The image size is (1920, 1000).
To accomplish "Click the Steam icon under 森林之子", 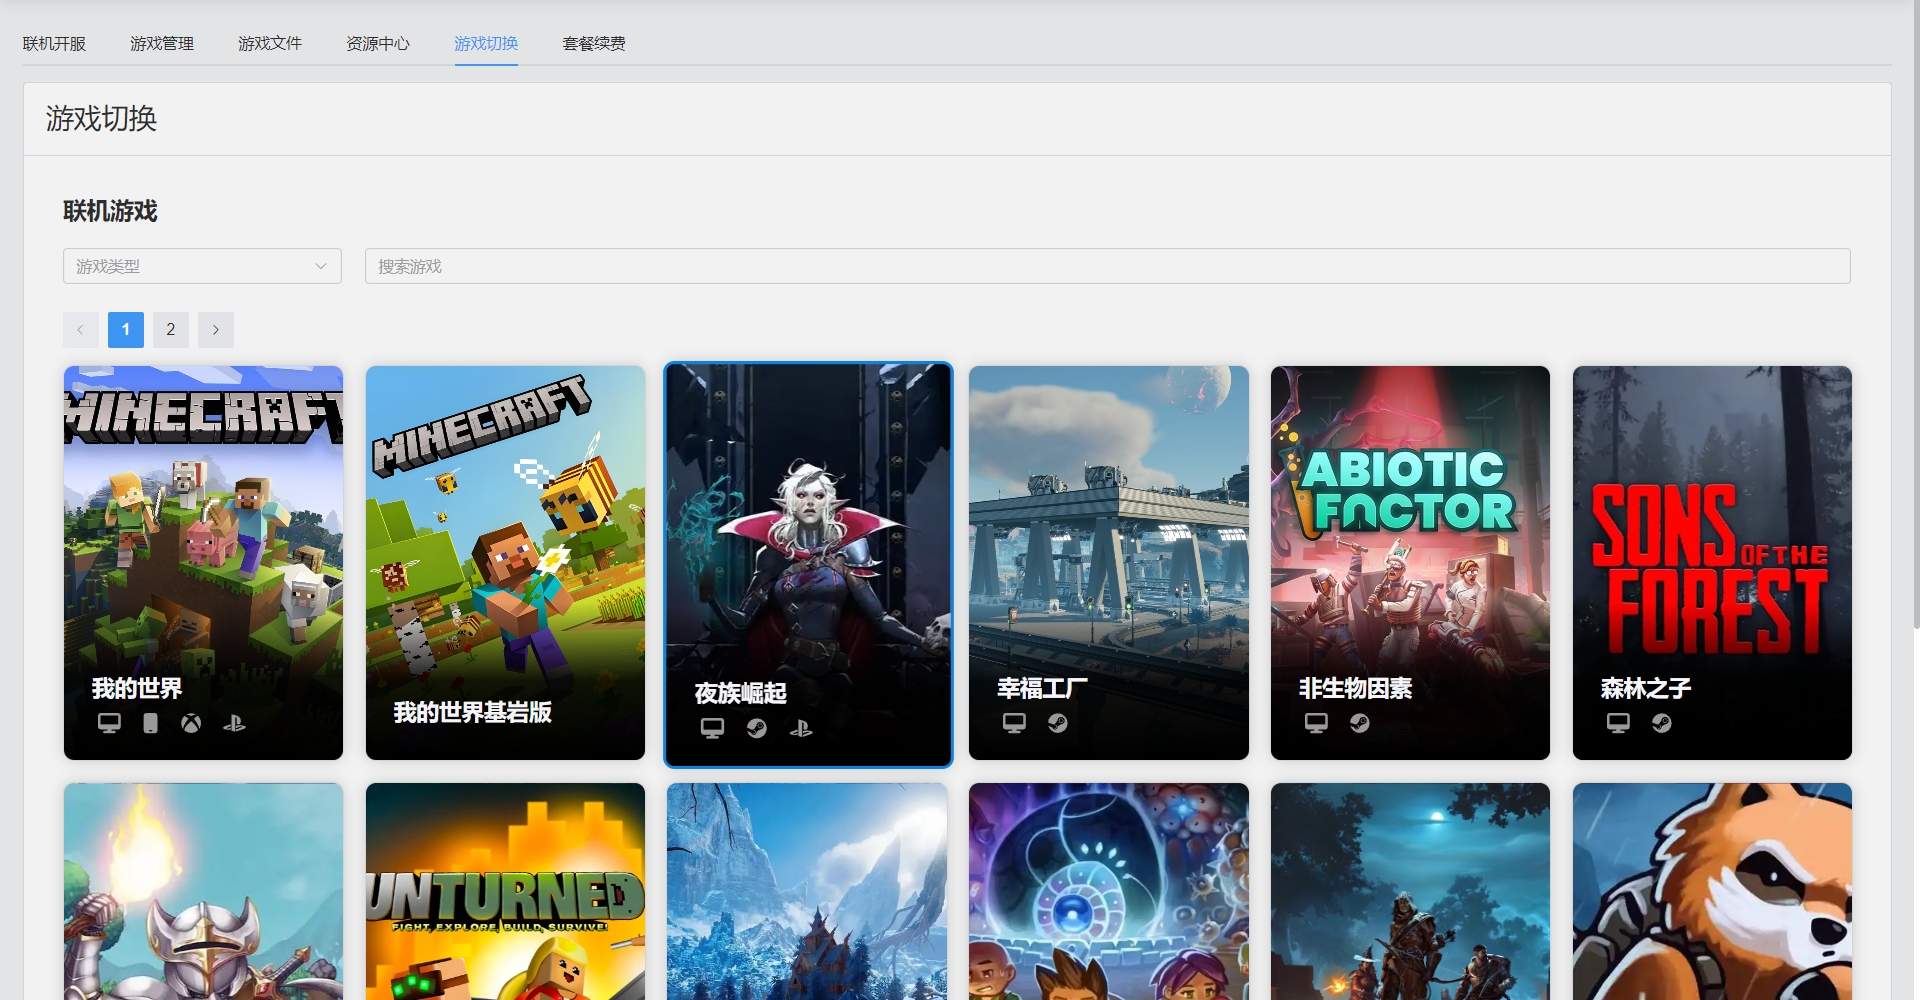I will 1662,723.
